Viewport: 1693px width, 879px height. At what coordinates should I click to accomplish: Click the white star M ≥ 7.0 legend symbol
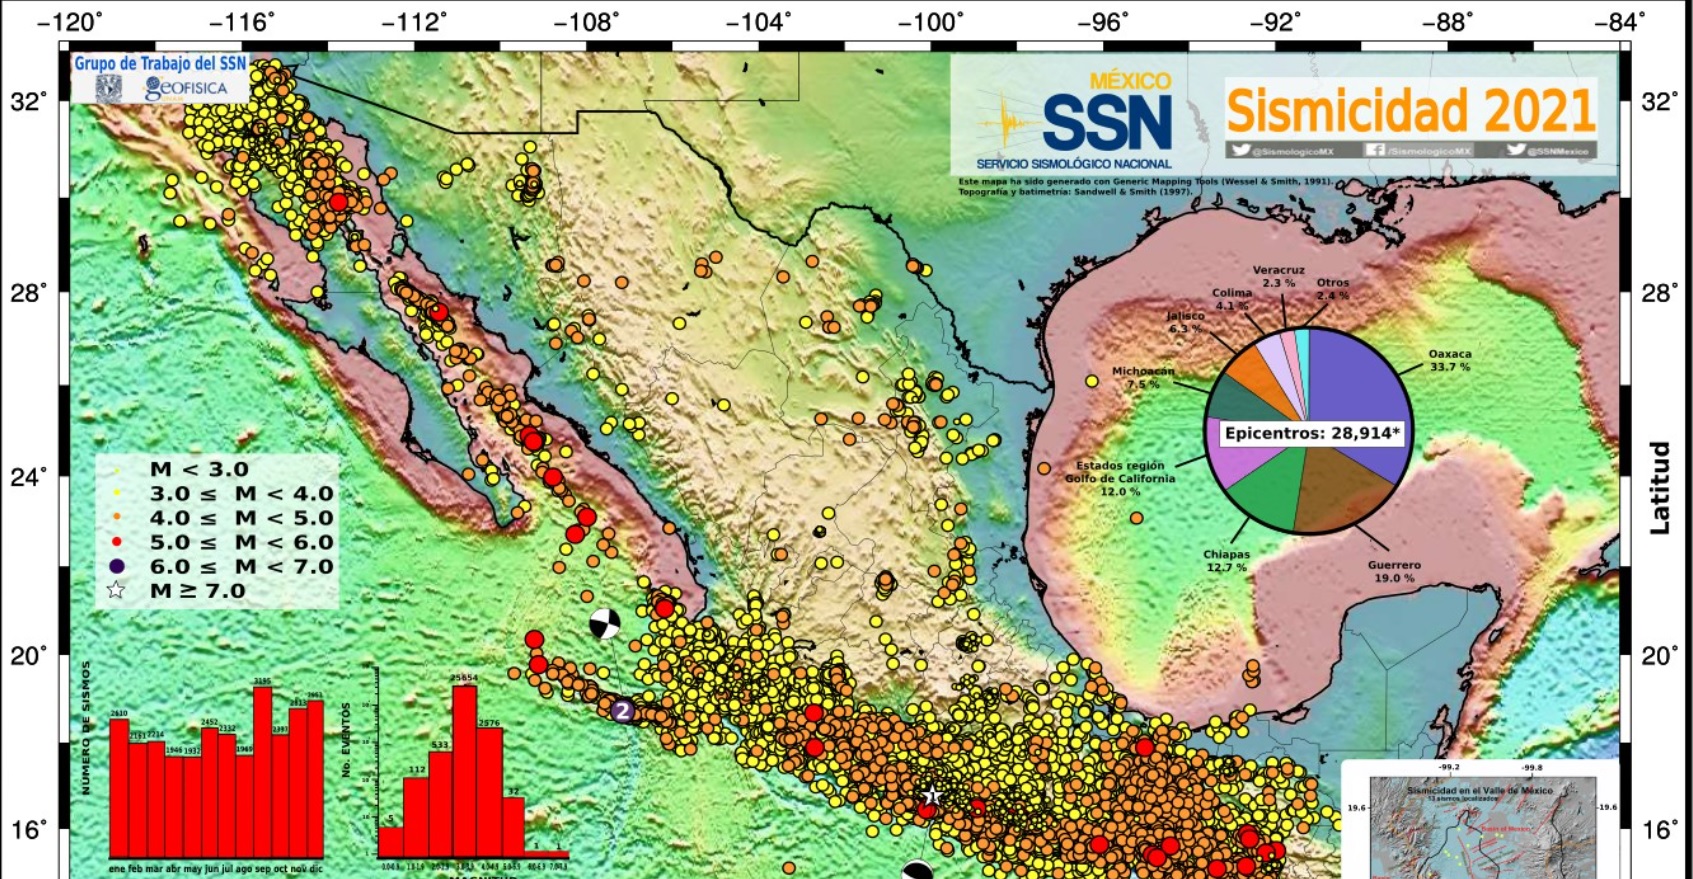(x=117, y=590)
